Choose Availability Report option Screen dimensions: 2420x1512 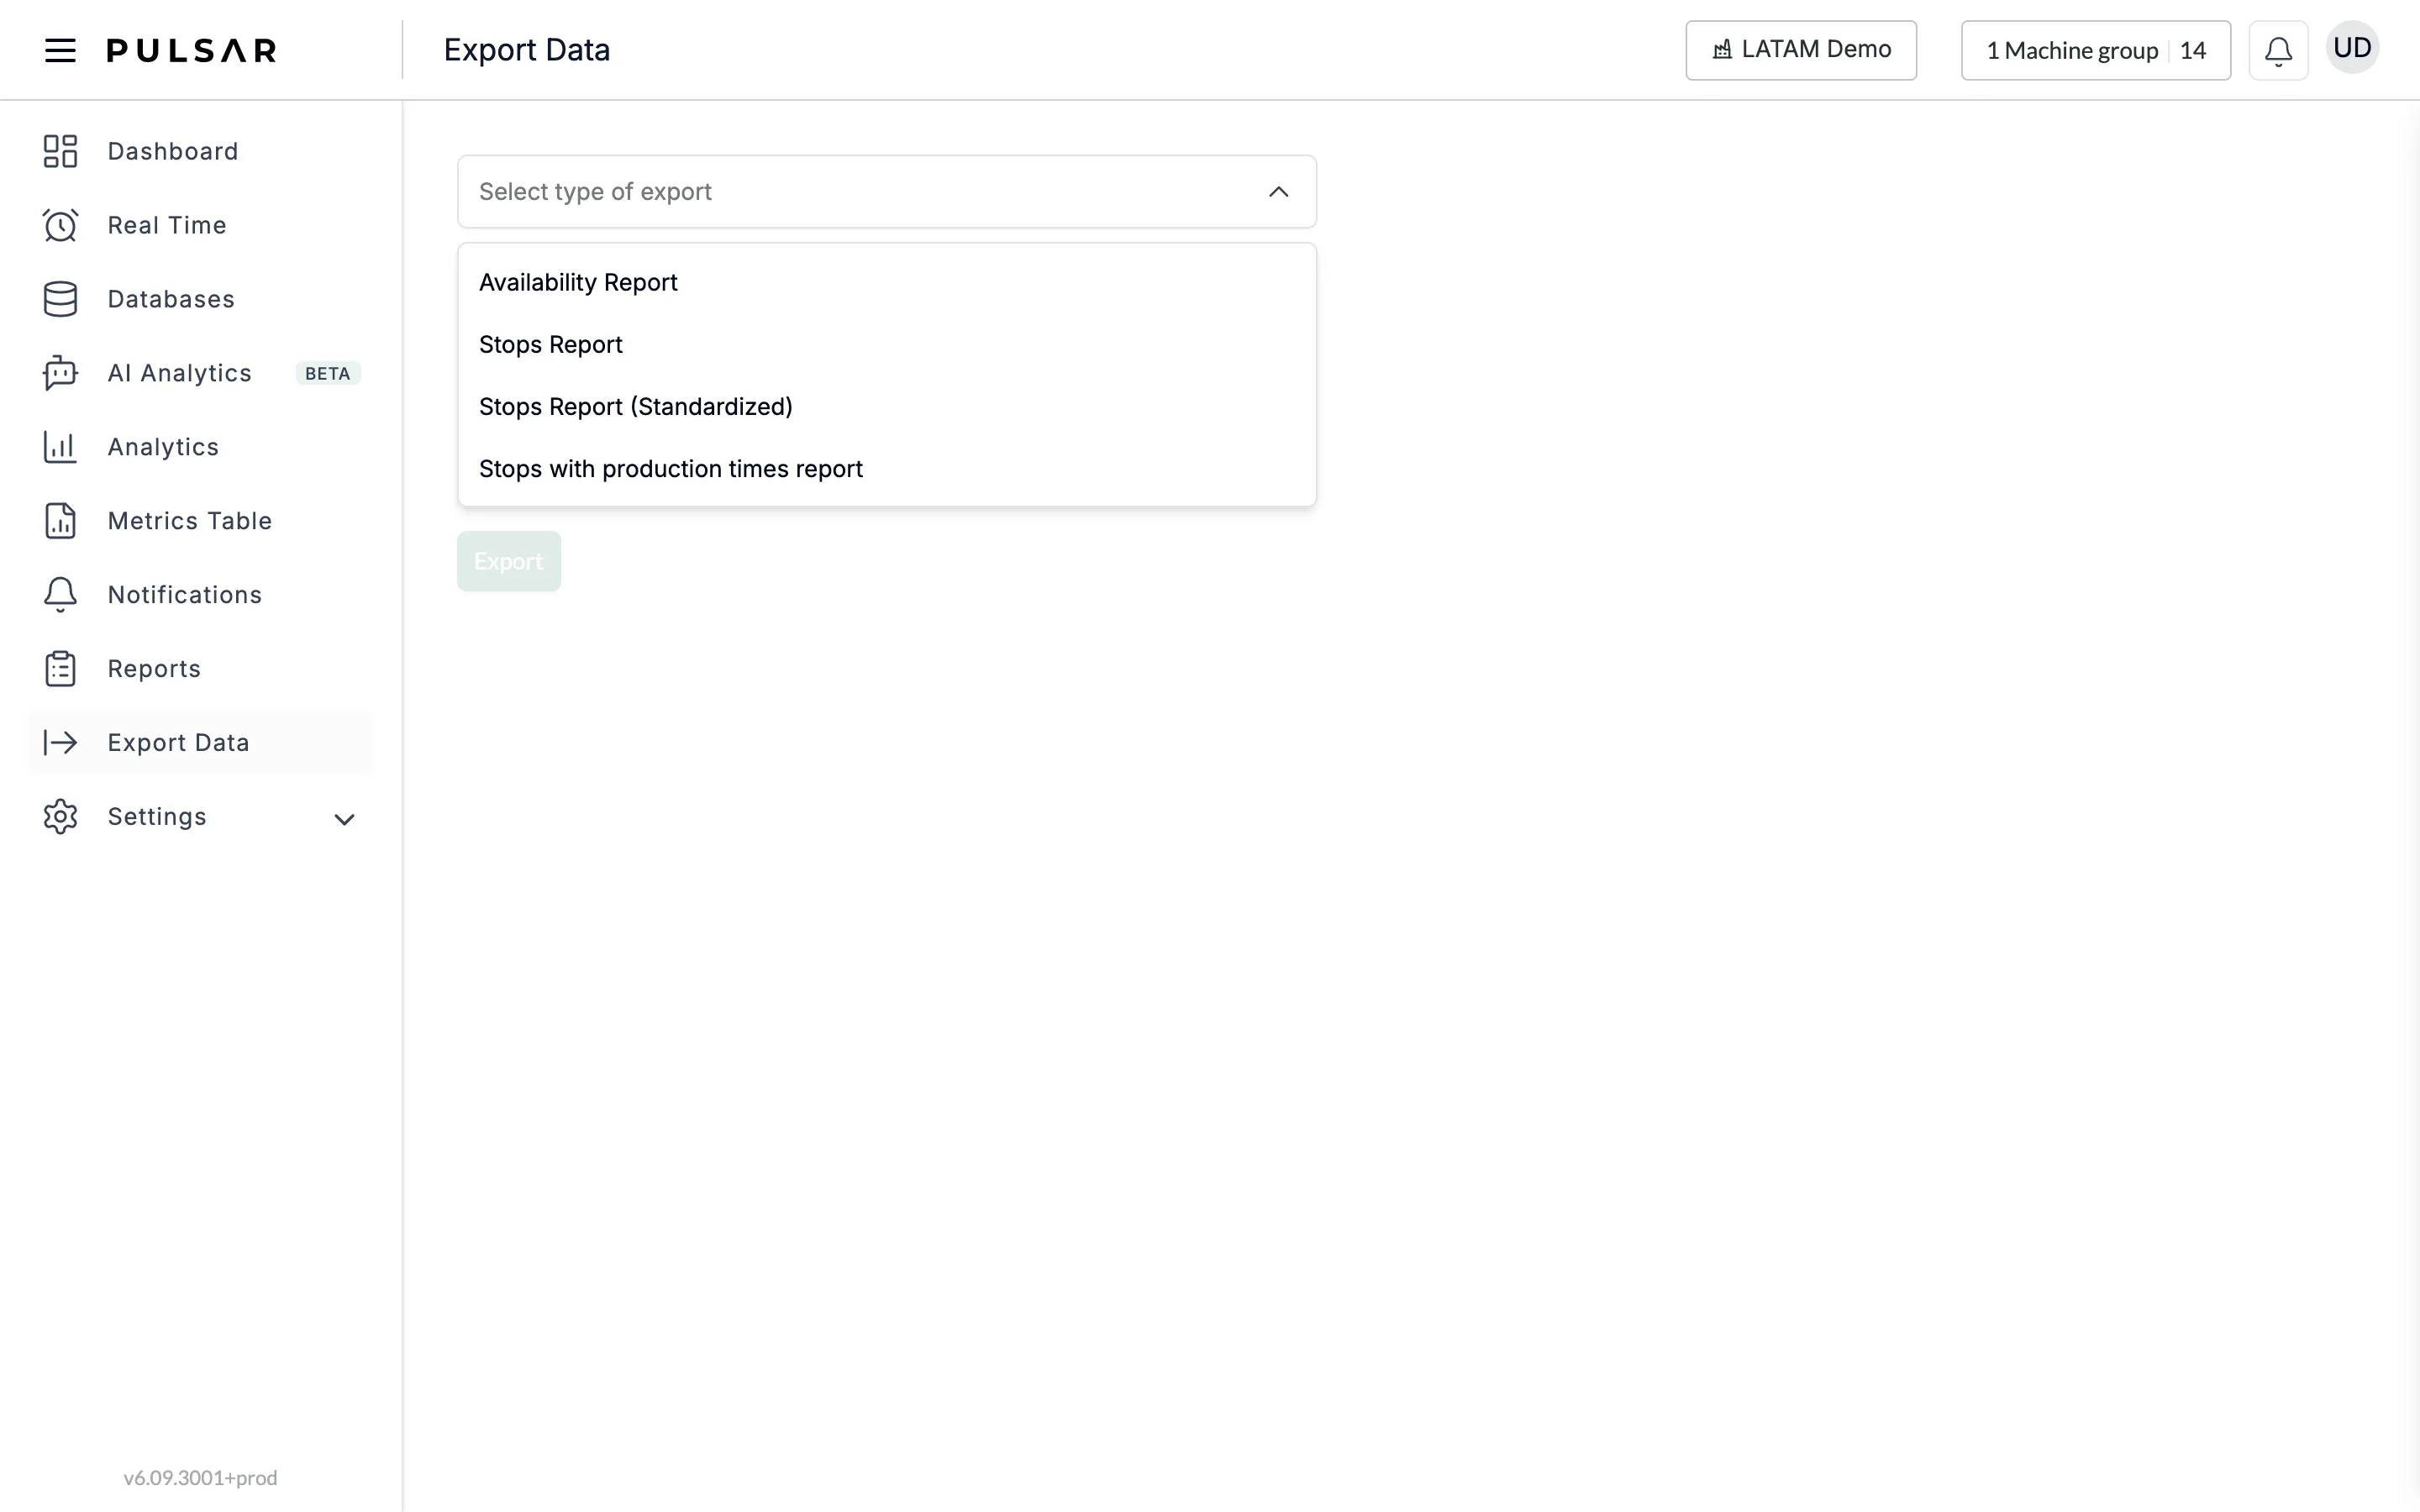coord(887,282)
